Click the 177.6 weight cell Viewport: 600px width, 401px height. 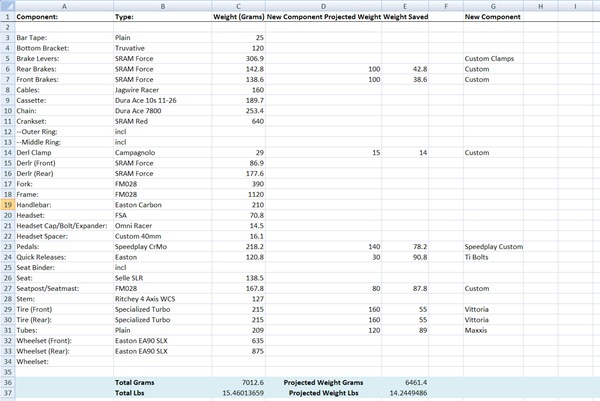point(238,173)
